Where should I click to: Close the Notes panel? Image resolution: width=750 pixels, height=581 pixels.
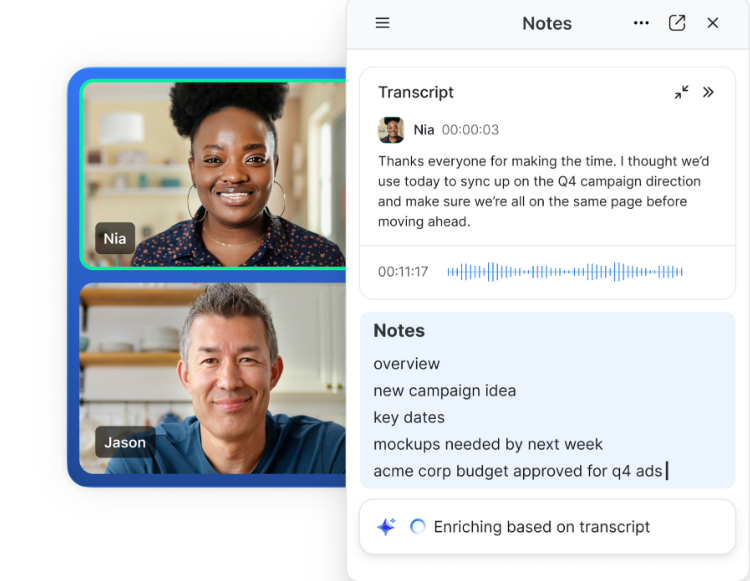click(713, 23)
